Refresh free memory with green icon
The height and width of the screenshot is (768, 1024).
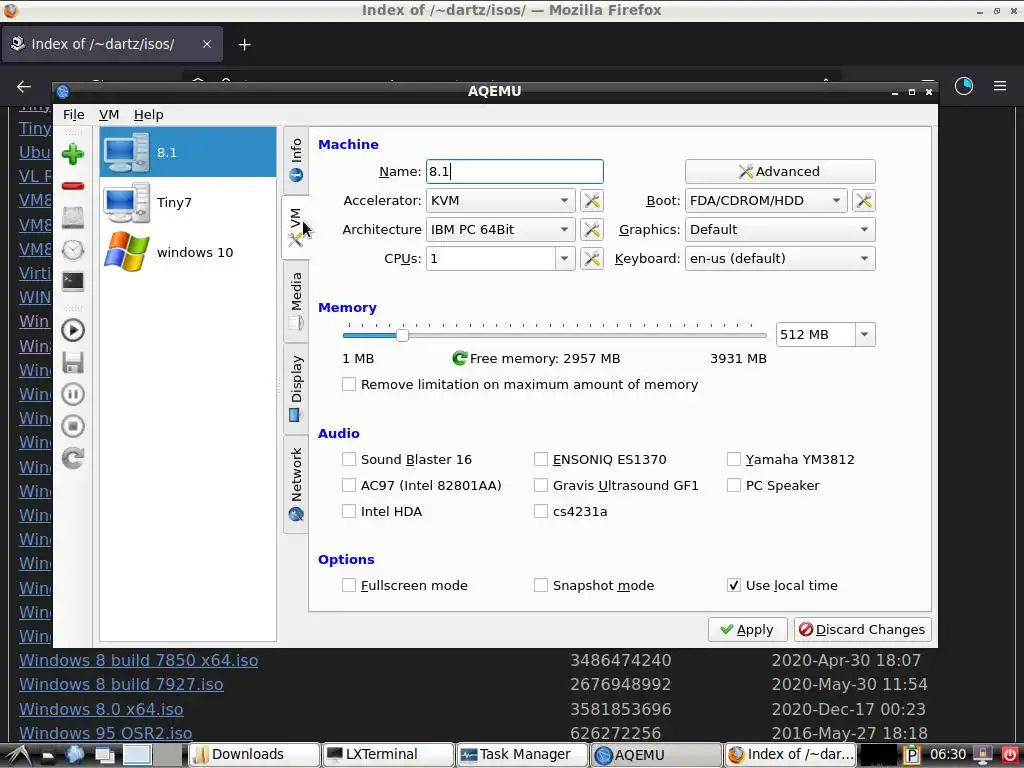(x=460, y=358)
